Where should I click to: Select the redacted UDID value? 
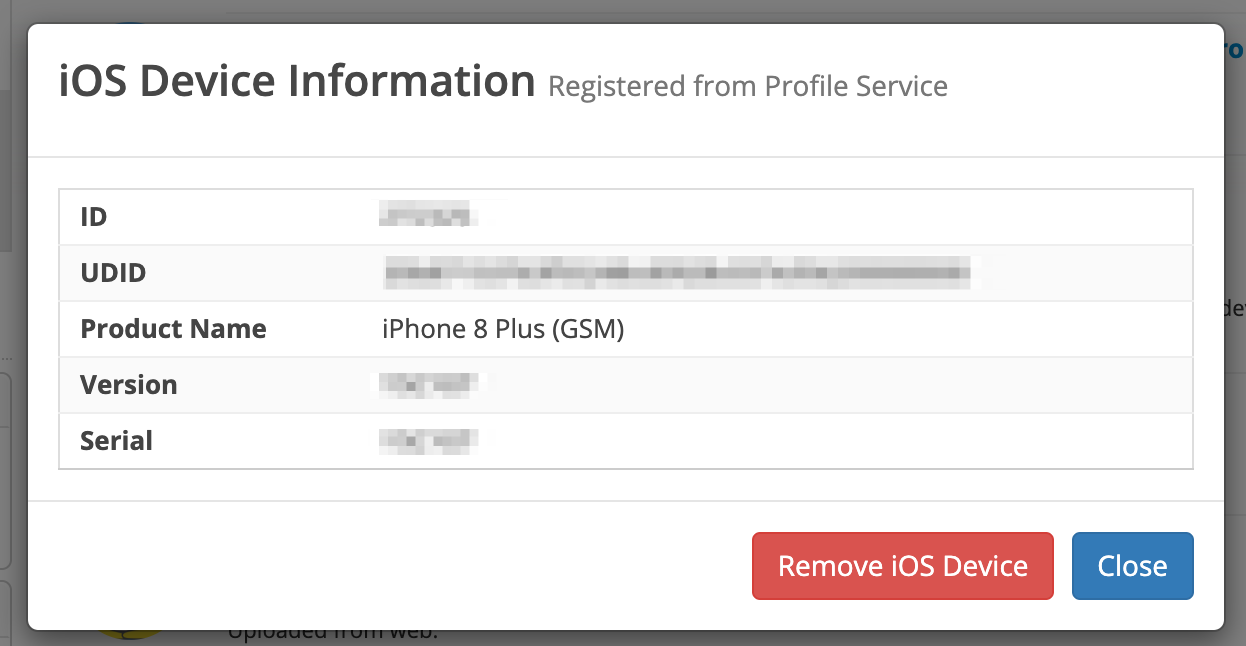coord(675,272)
